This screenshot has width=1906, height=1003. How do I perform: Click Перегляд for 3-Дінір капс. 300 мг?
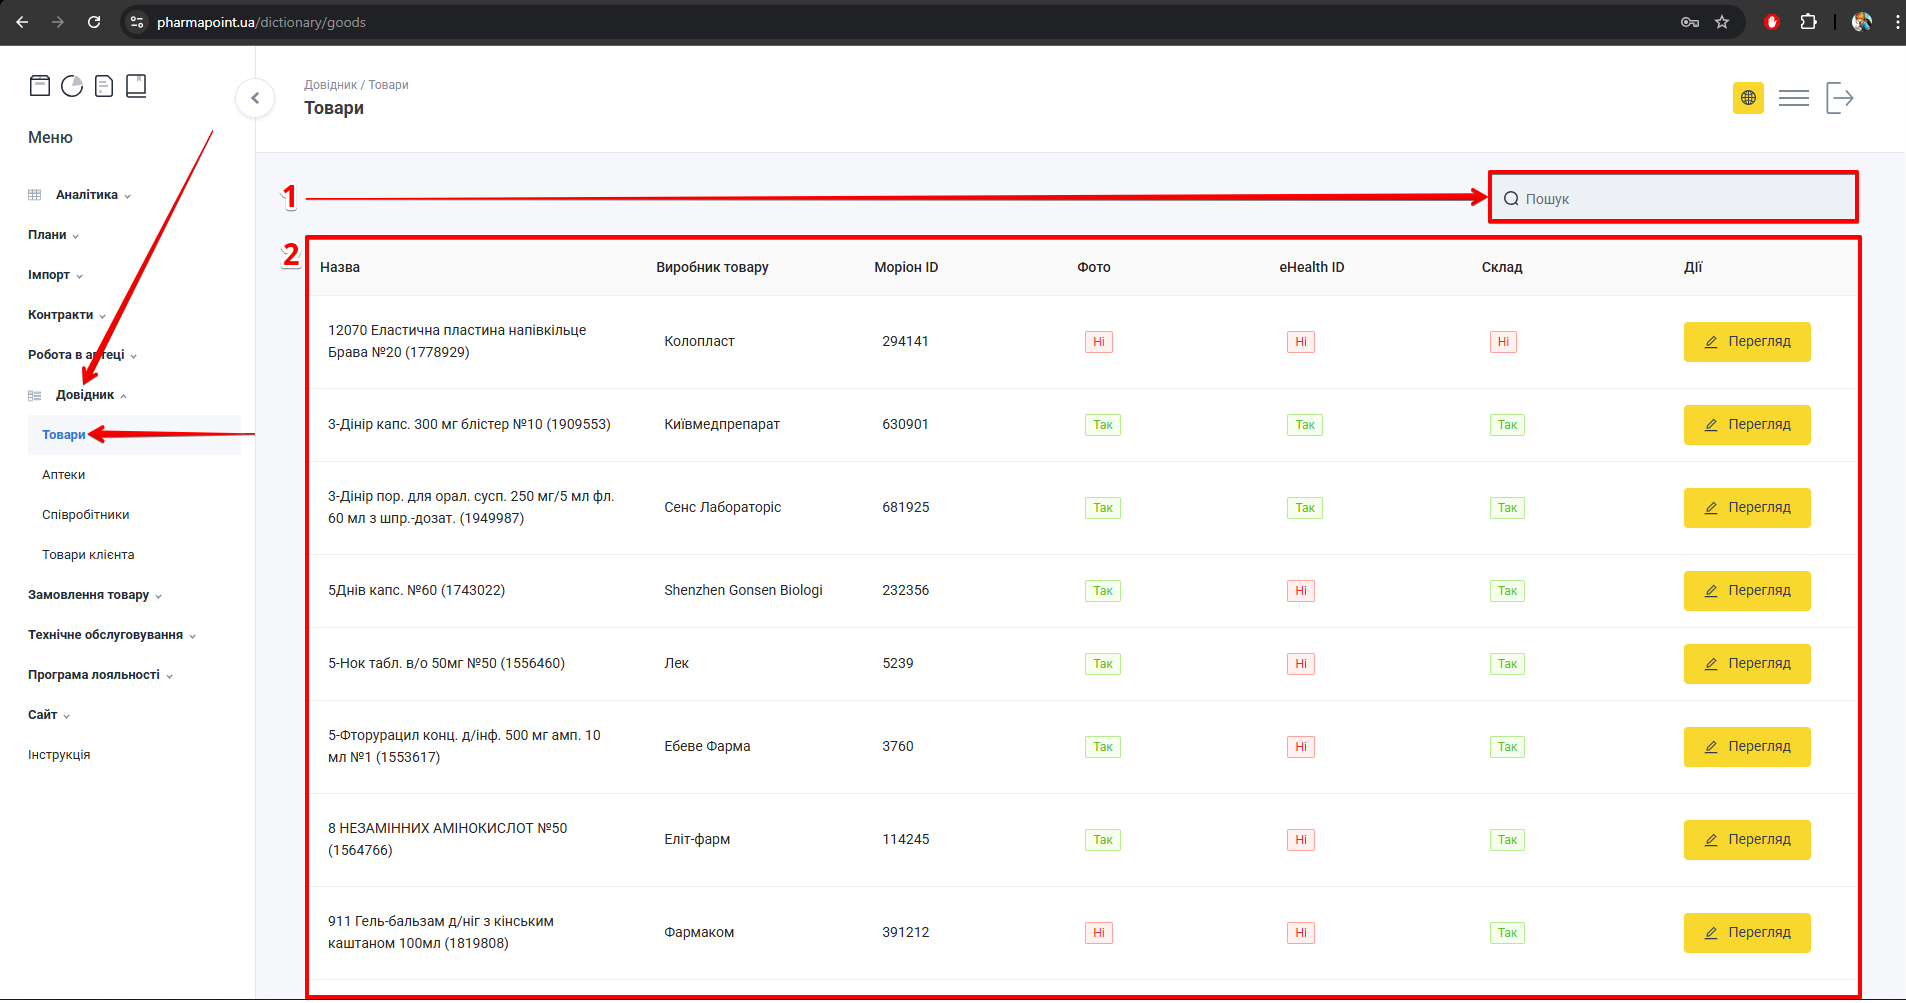pyautogui.click(x=1746, y=425)
